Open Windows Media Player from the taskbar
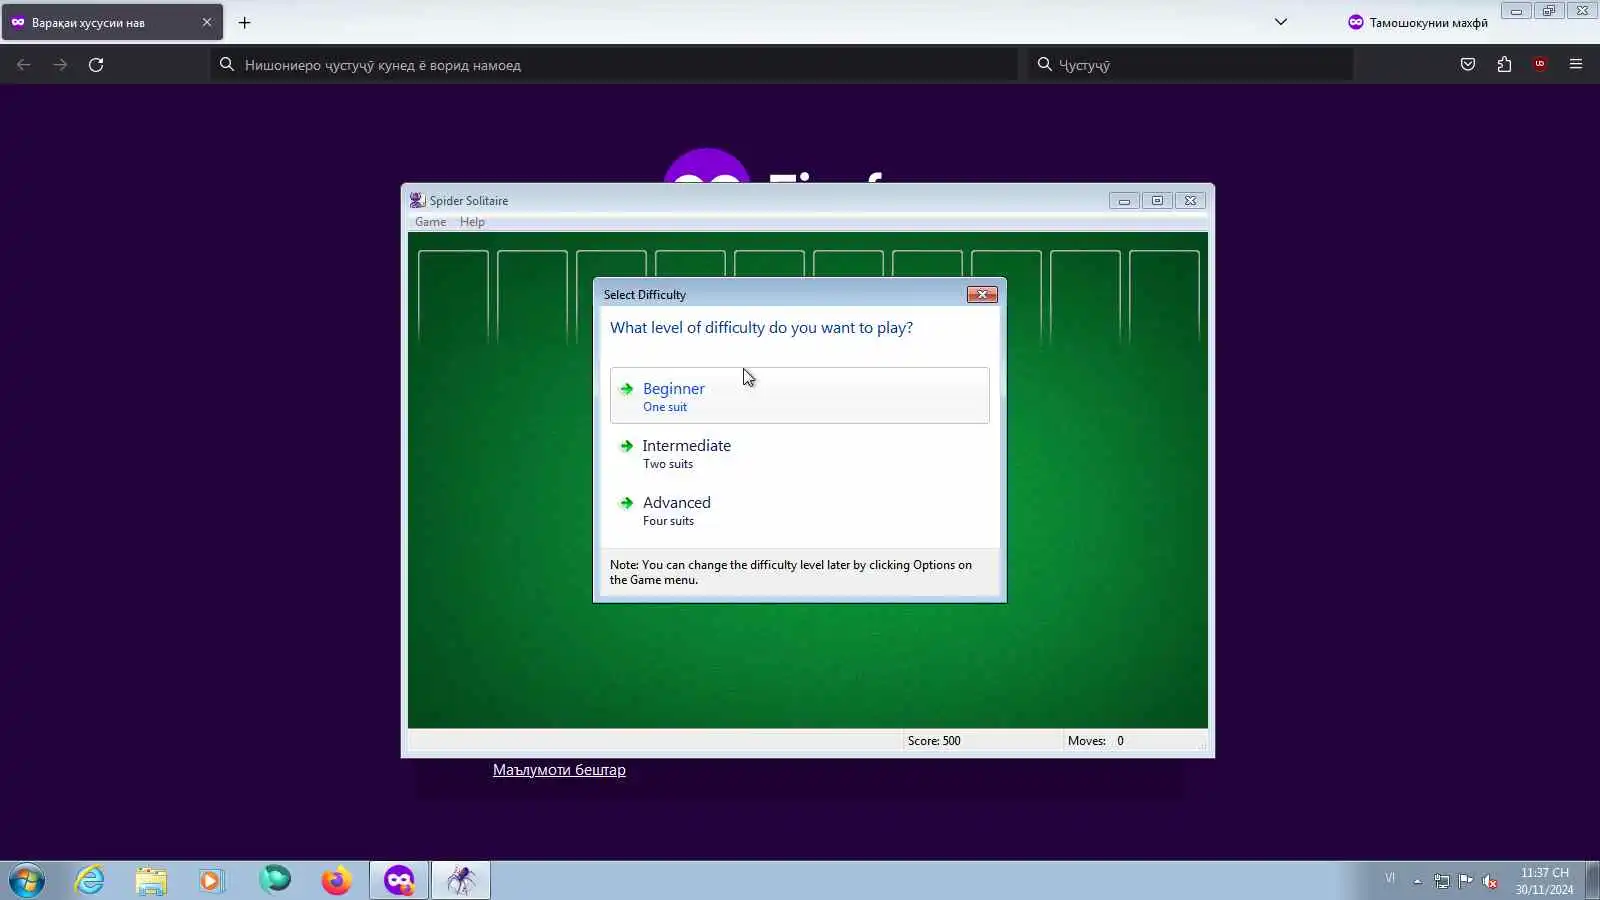 tap(211, 880)
